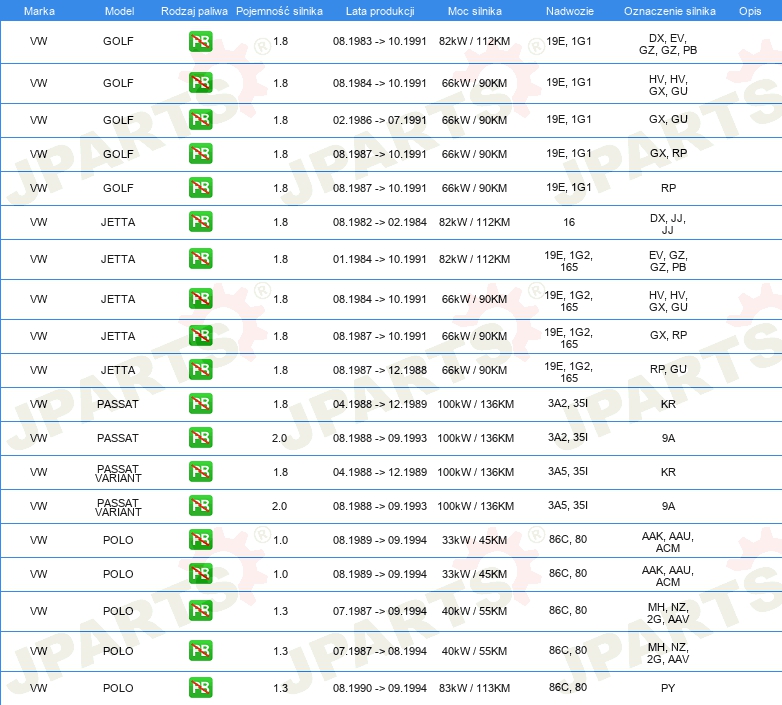Sort by the Marka column header
Viewport: 782px width, 705px height.
(x=38, y=10)
